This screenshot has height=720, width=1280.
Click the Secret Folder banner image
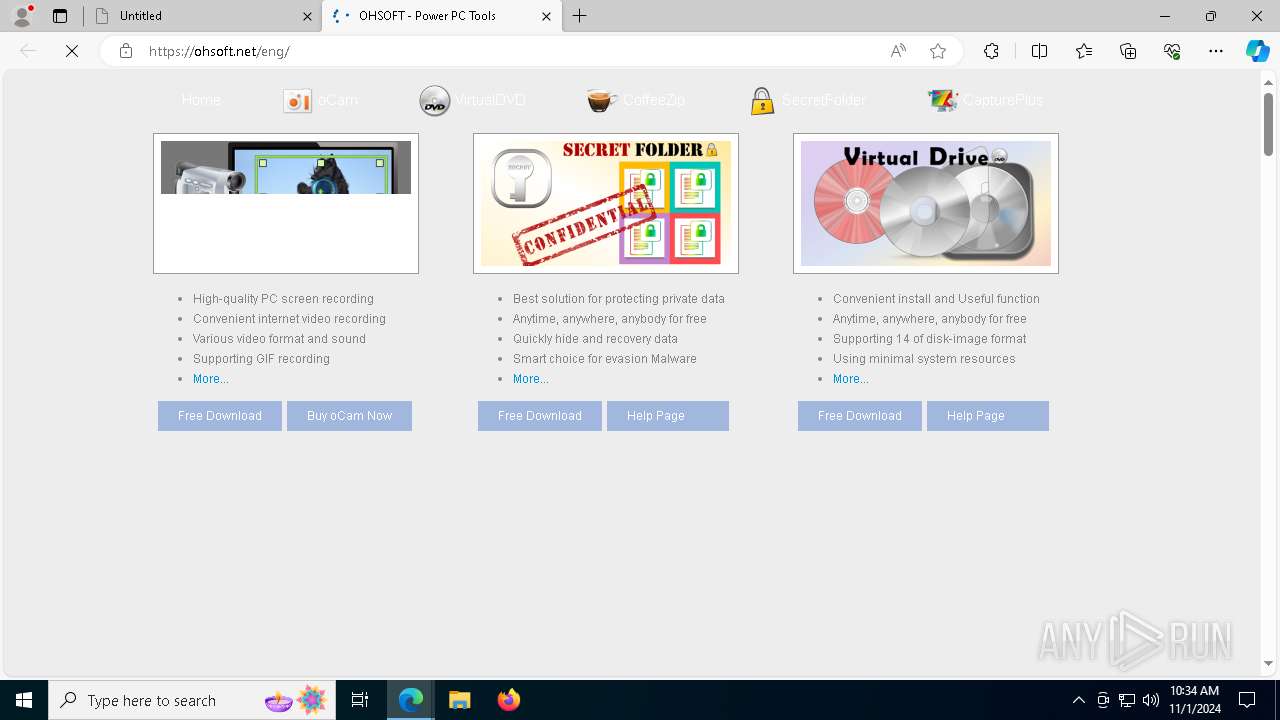tap(606, 203)
